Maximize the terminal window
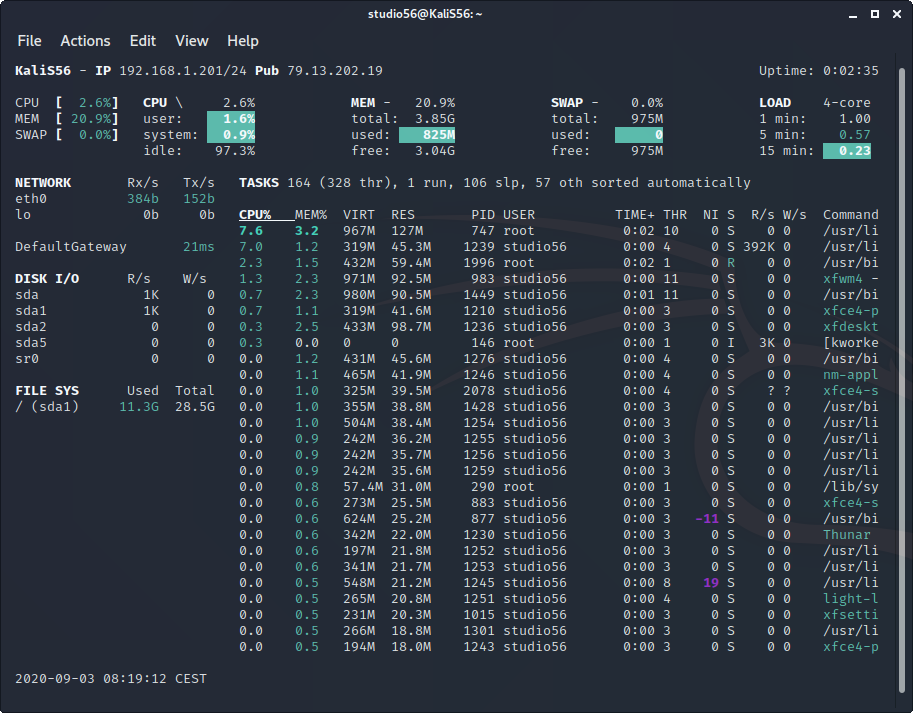Image resolution: width=913 pixels, height=713 pixels. pos(873,14)
